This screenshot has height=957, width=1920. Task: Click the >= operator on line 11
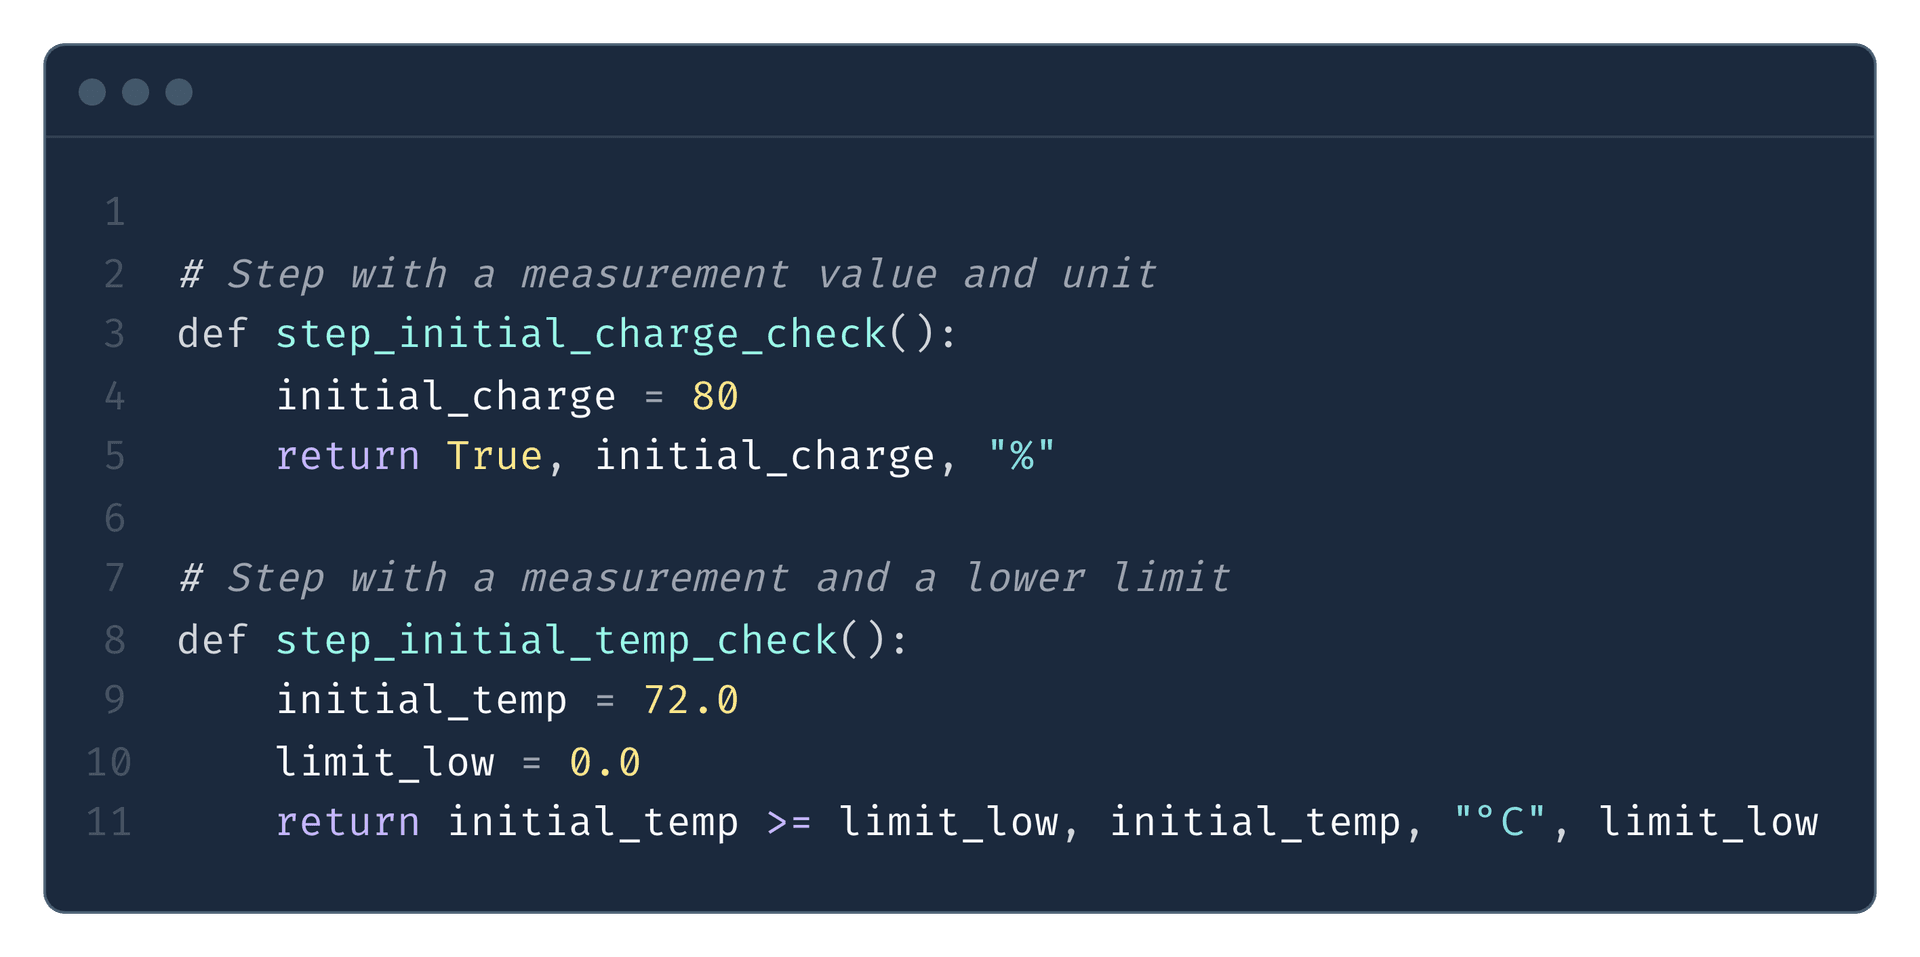[x=789, y=822]
